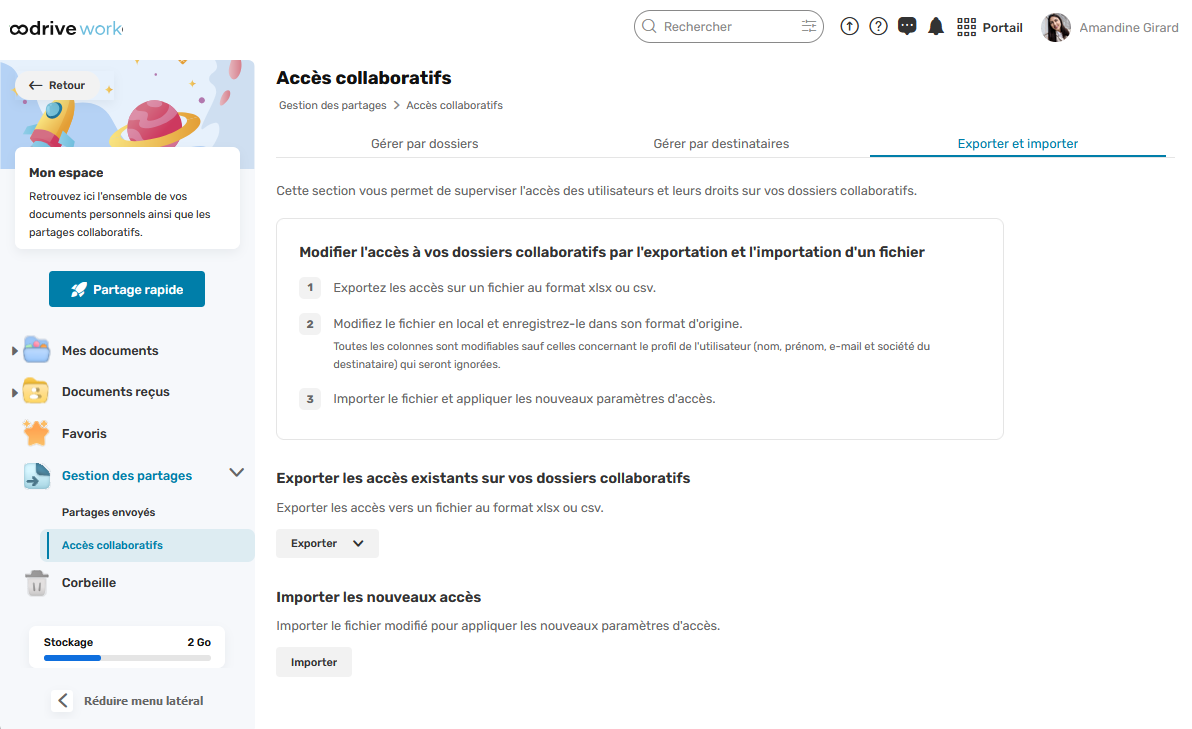
Task: Click the search filter sliders icon
Action: [809, 27]
